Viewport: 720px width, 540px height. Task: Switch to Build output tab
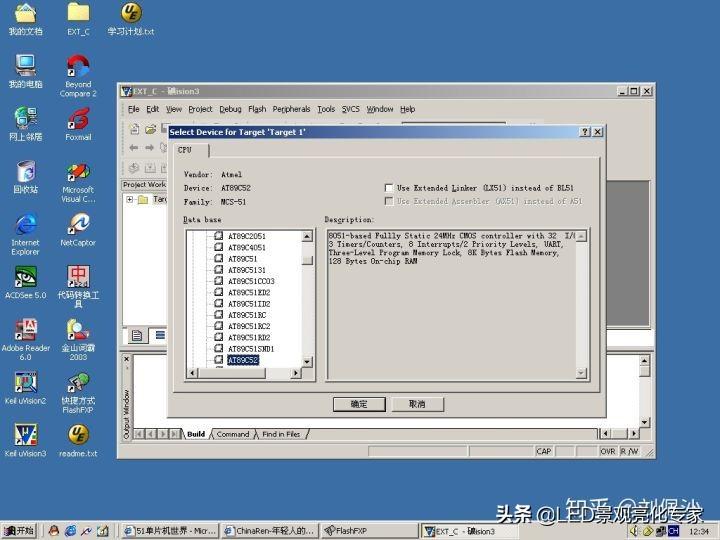(x=196, y=434)
